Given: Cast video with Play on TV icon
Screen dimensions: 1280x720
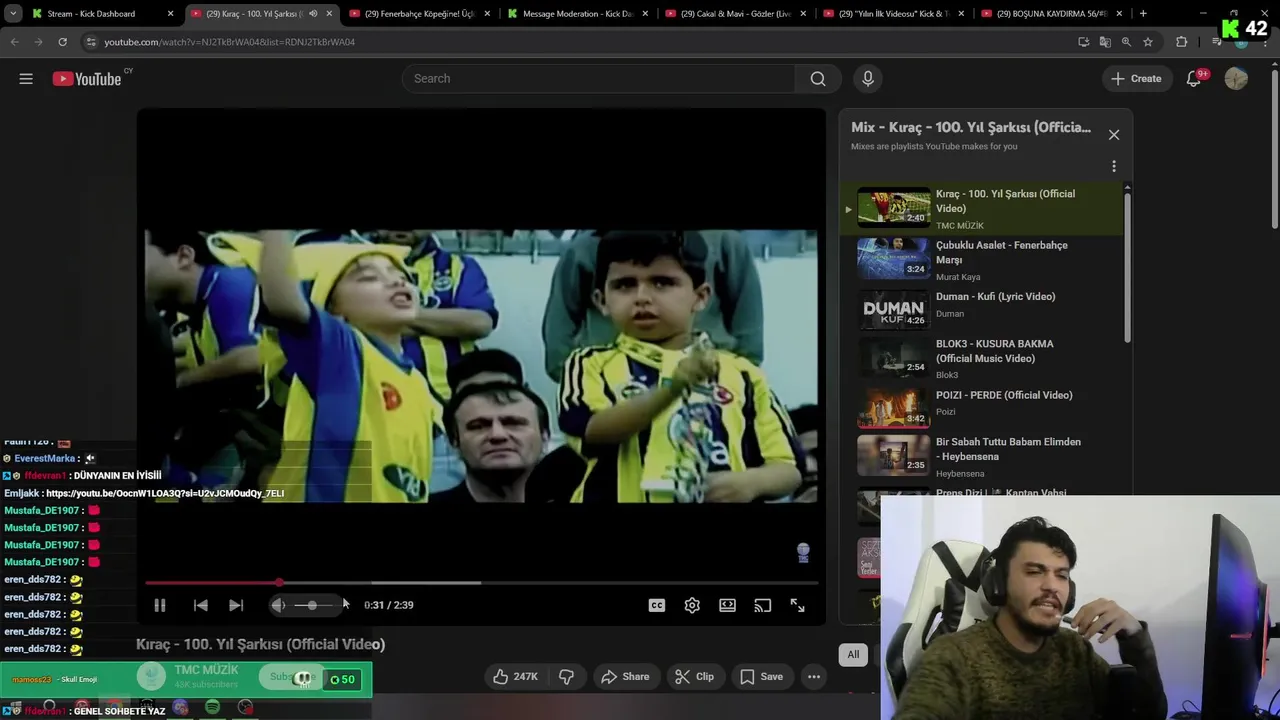Looking at the screenshot, I should click(763, 605).
